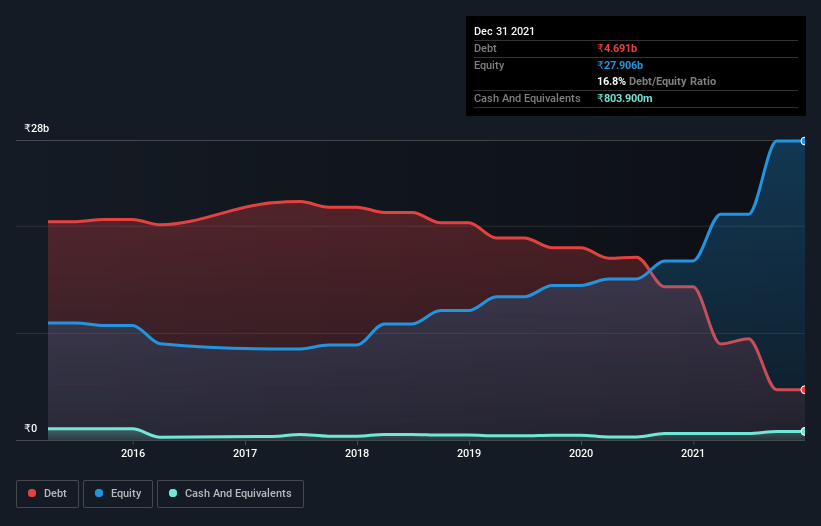Viewport: 821px width, 526px height.
Task: Click the ₹27.906b equity value
Action: coord(620,65)
